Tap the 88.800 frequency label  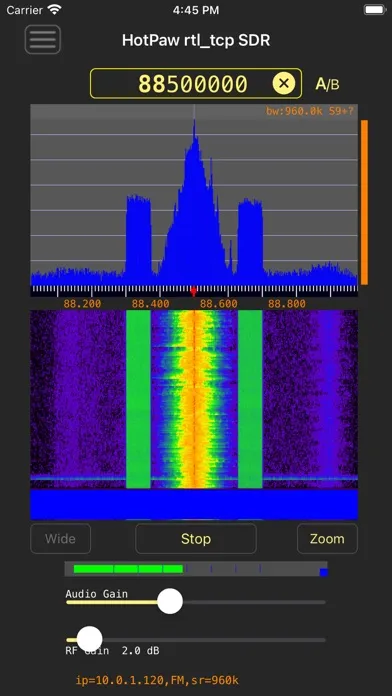point(287,304)
